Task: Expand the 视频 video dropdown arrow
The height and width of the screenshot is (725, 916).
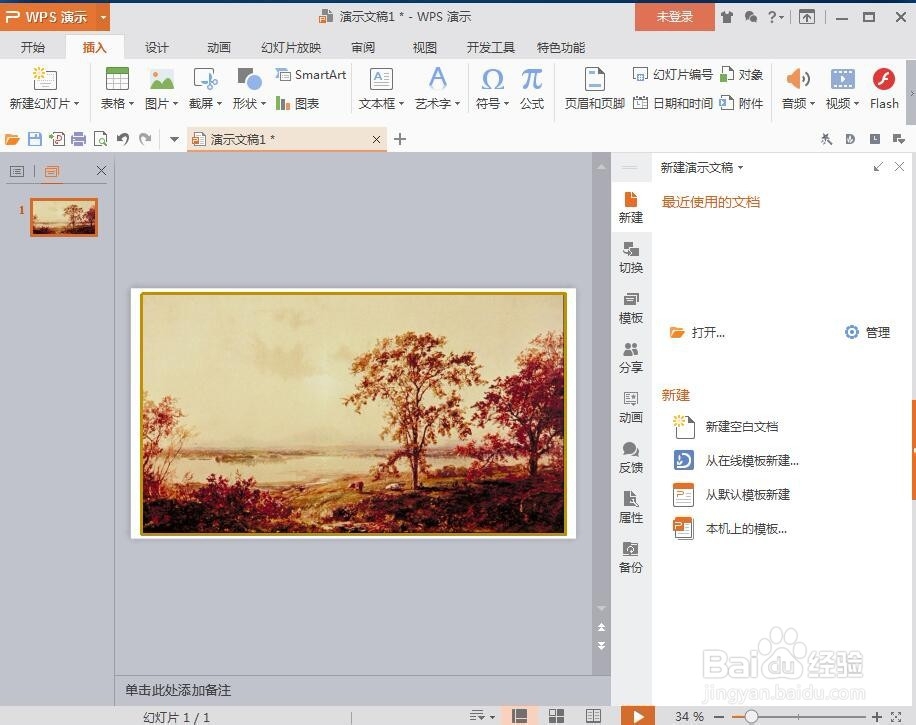Action: click(x=856, y=104)
